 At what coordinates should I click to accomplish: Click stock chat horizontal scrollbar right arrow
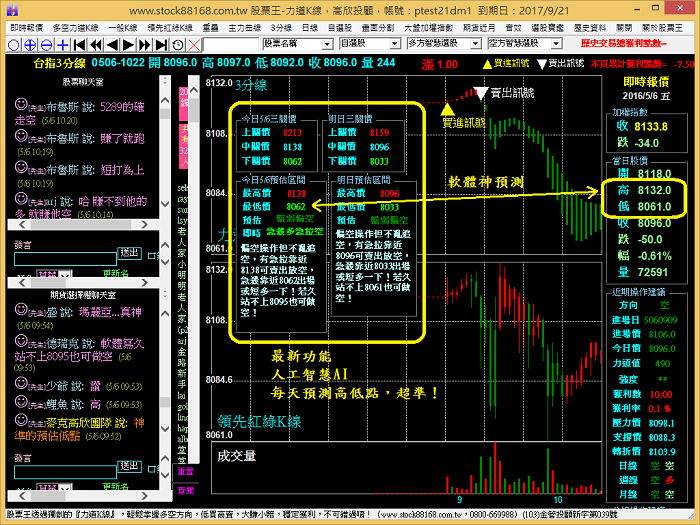point(144,225)
